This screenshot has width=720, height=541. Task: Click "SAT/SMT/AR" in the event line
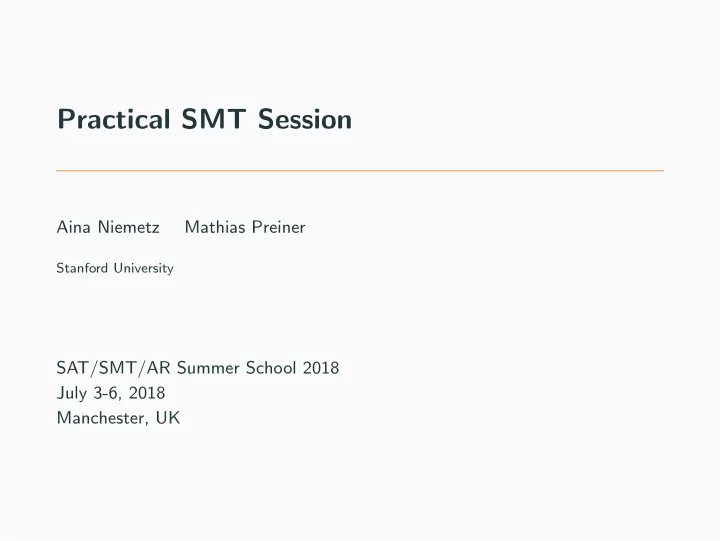(113, 368)
